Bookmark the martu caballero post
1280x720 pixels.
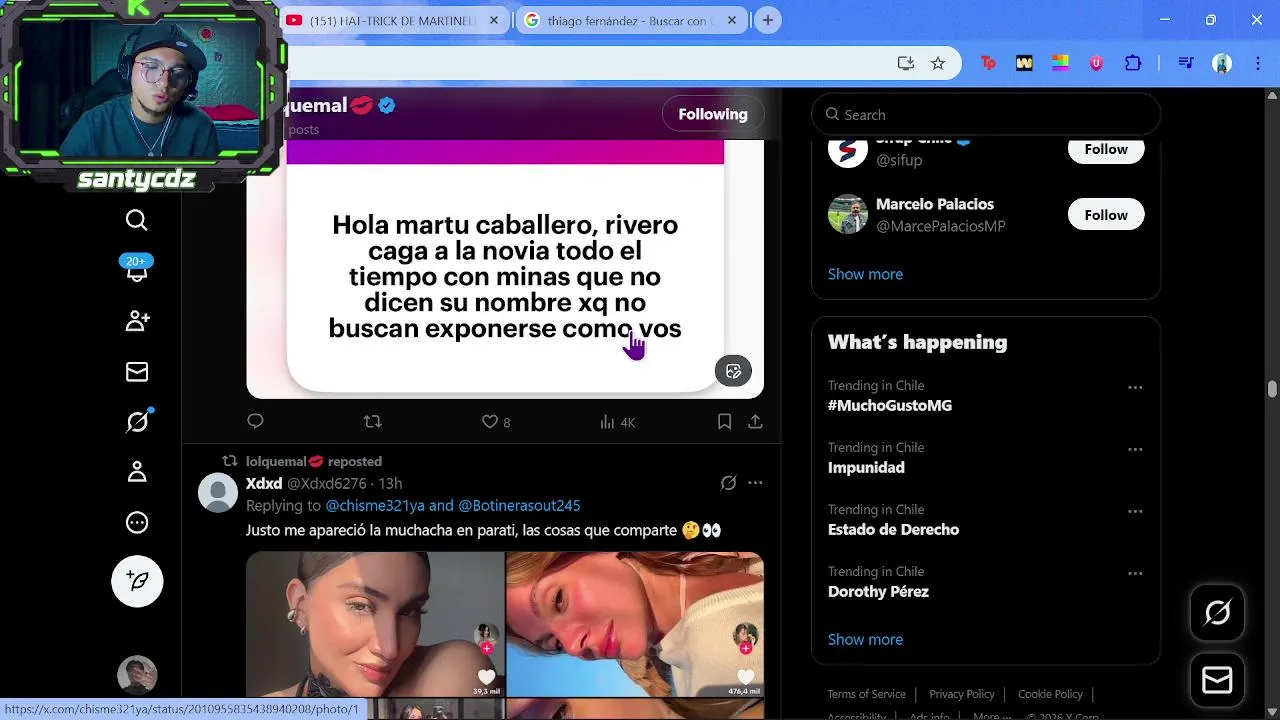tap(724, 422)
